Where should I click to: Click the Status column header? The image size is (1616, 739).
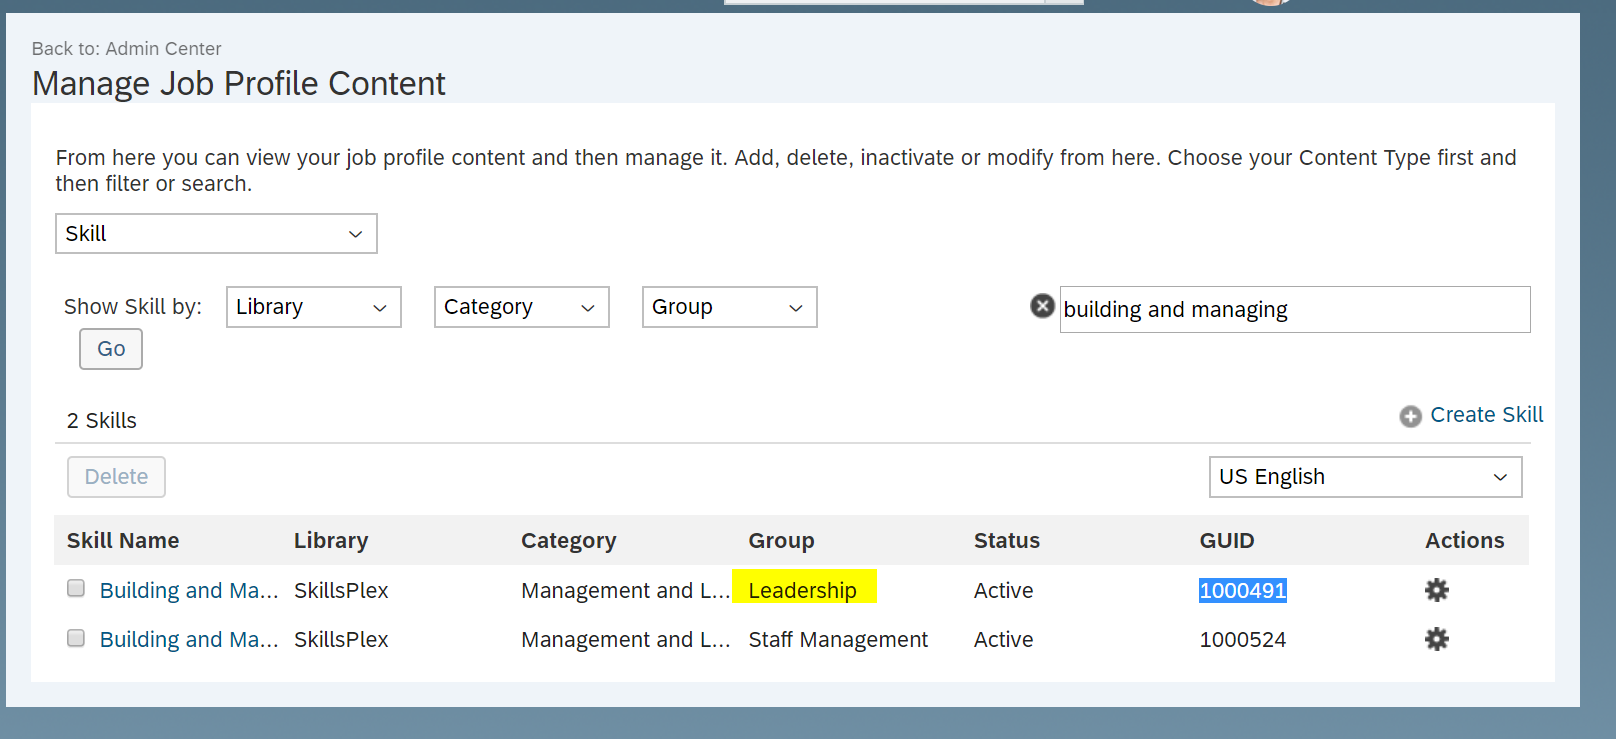pyautogui.click(x=1007, y=540)
